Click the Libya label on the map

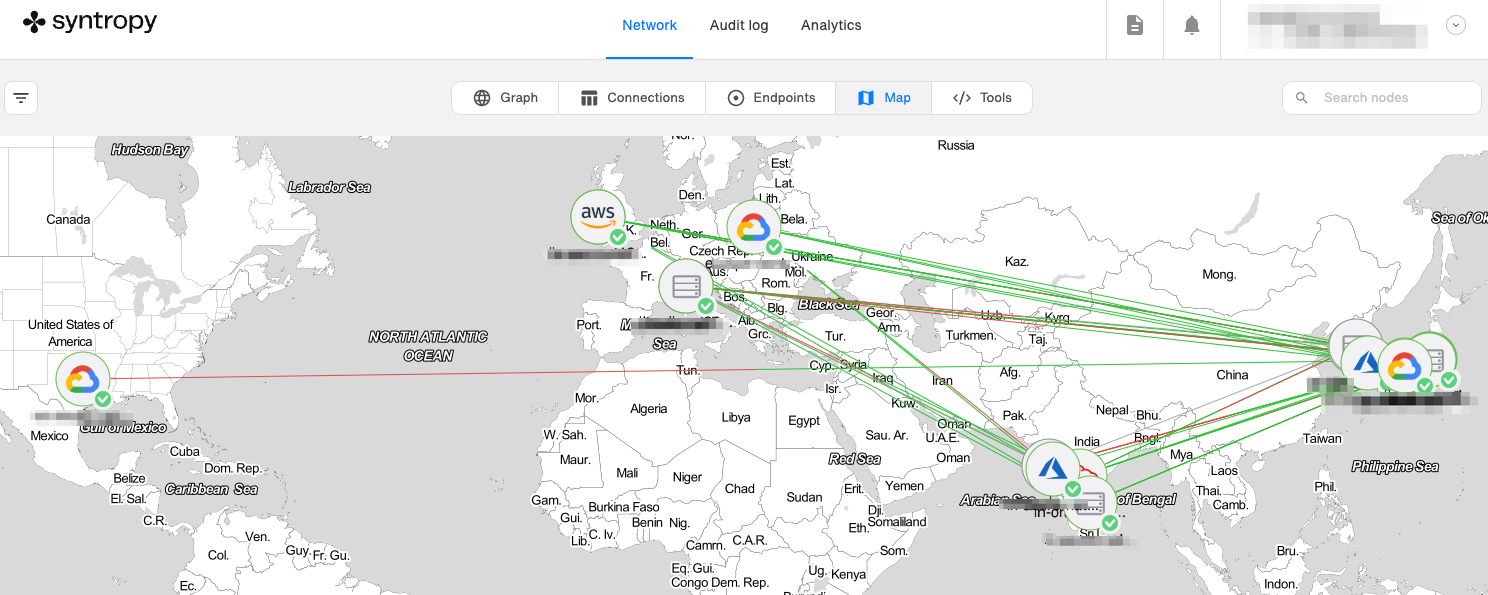[x=735, y=417]
